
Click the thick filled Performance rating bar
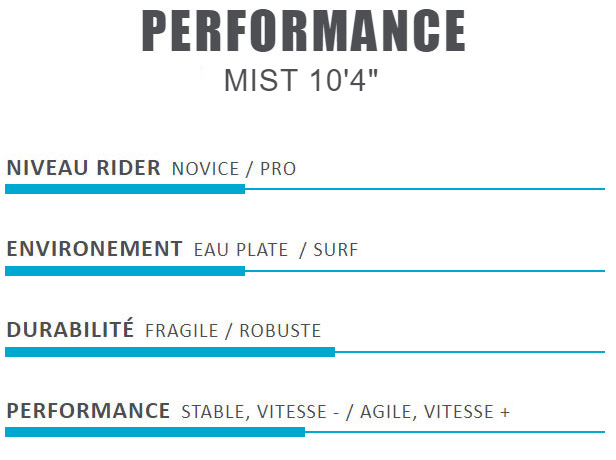click(x=155, y=432)
